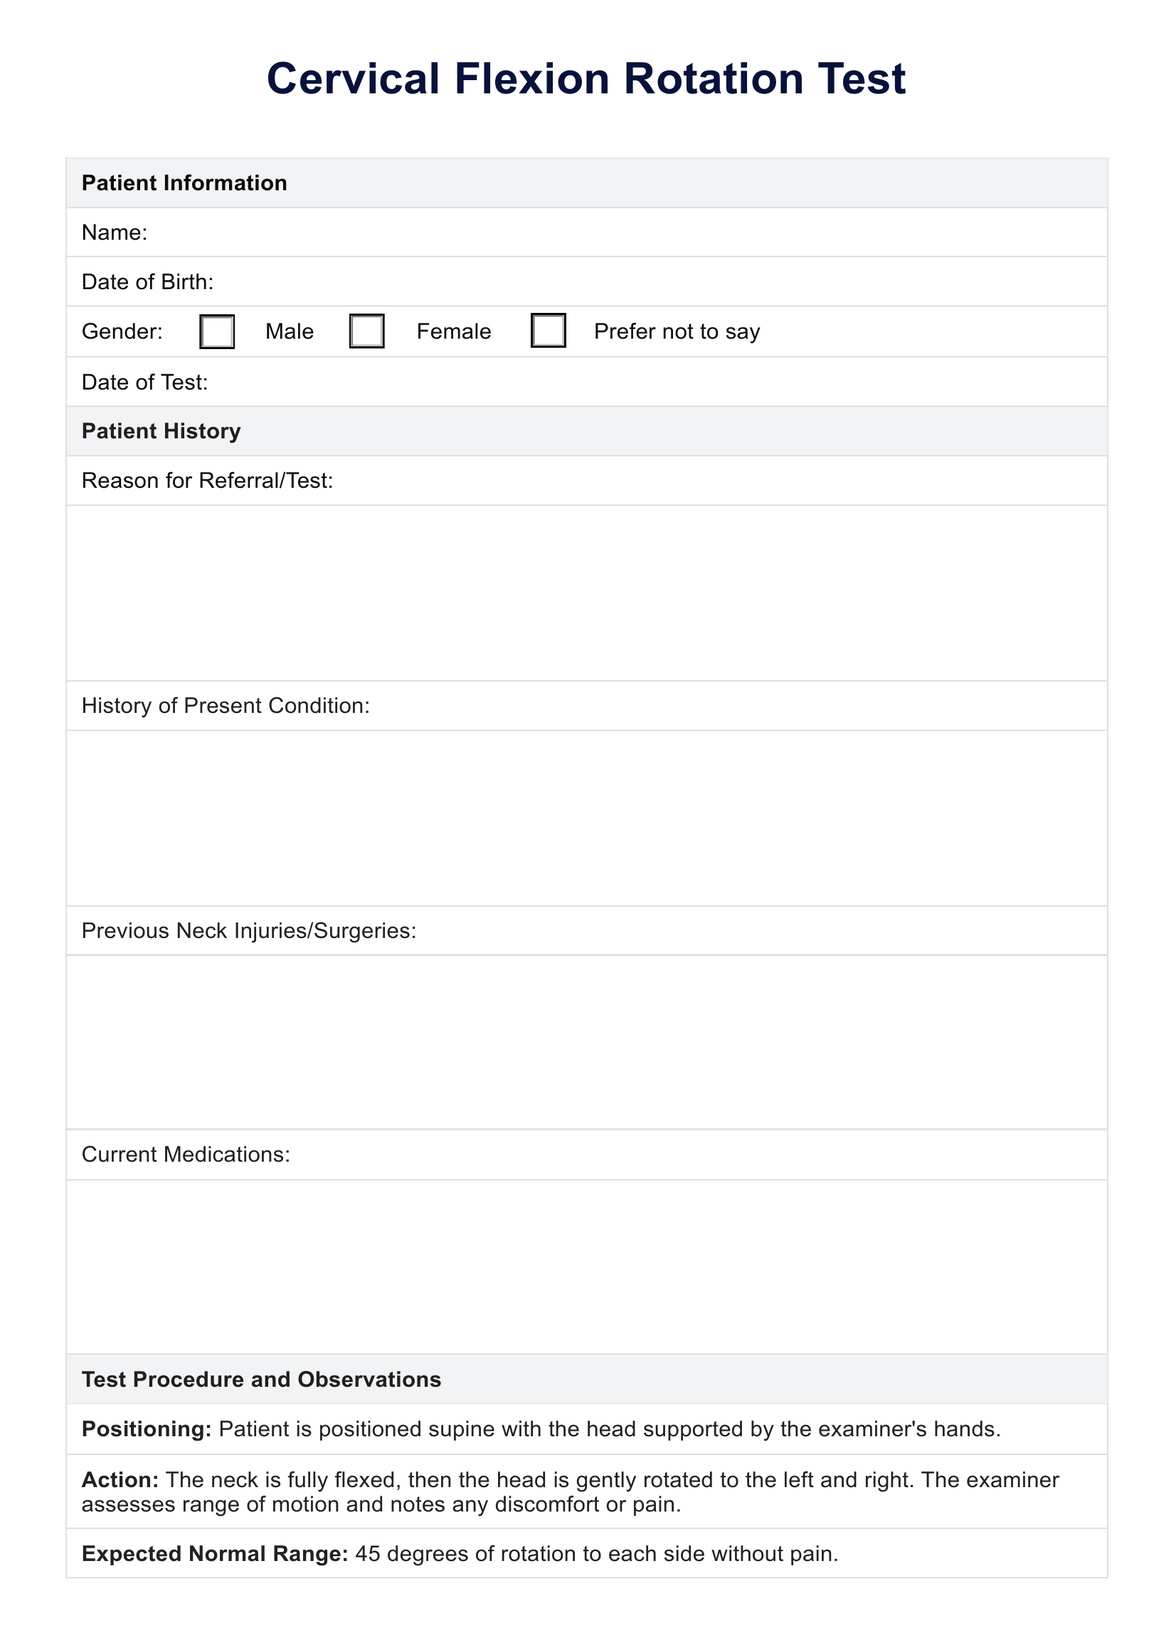This screenshot has height=1630, width=1176.
Task: Click the Current Medications text area
Action: tap(587, 1266)
